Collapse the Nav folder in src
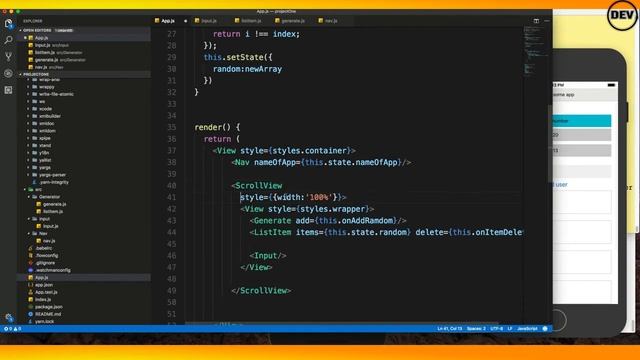 (43, 233)
